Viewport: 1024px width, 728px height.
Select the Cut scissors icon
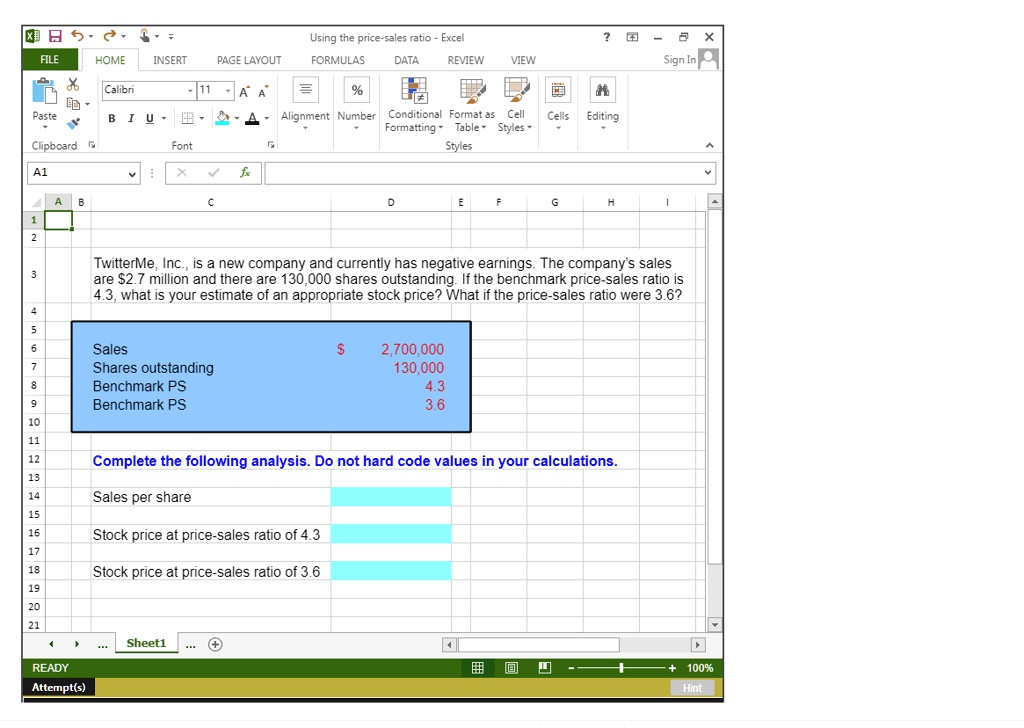tap(73, 84)
